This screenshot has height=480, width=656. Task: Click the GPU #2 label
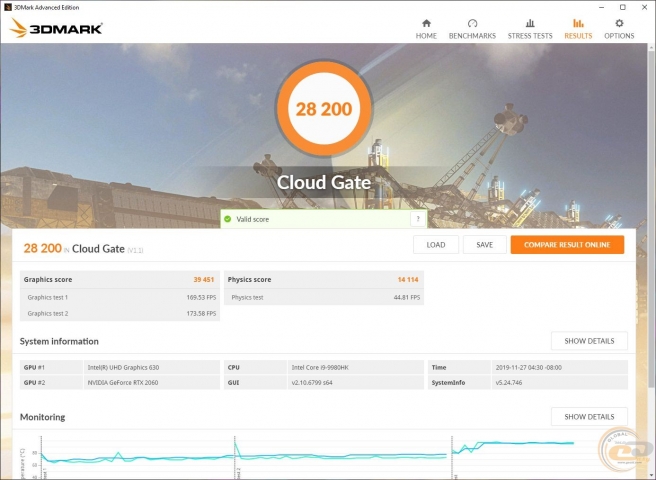click(34, 382)
